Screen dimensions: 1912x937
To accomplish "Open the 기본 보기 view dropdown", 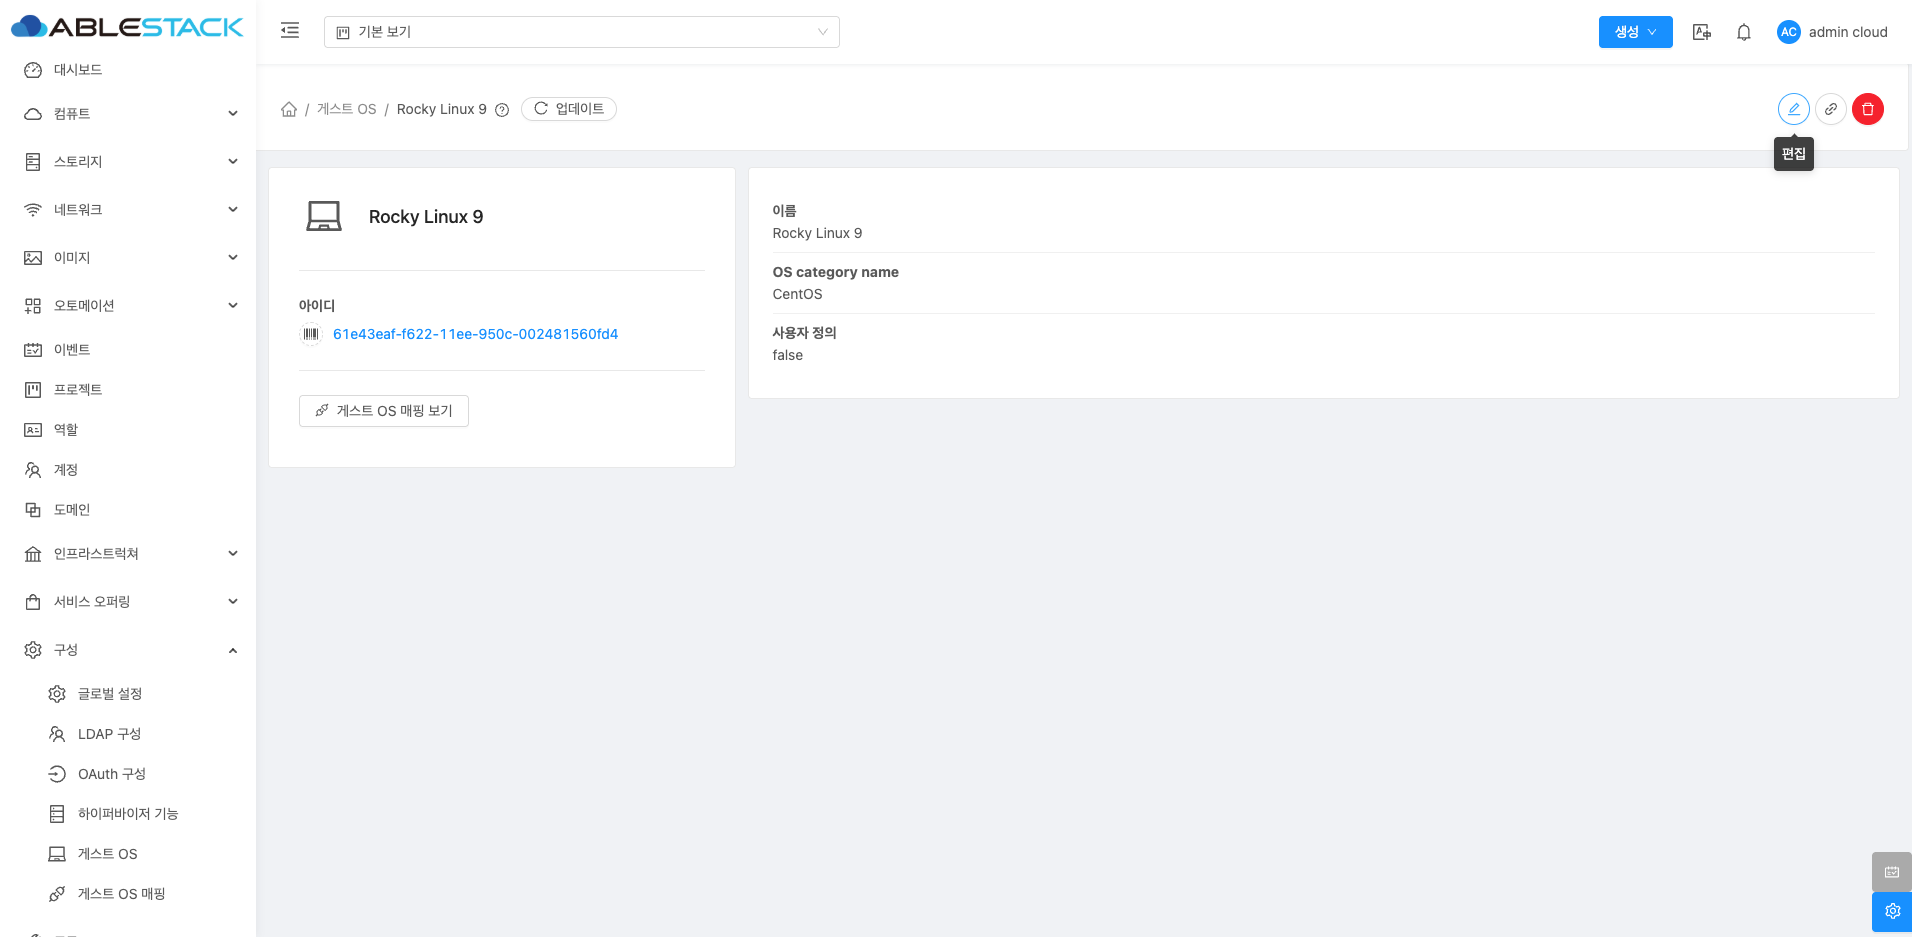I will click(581, 32).
